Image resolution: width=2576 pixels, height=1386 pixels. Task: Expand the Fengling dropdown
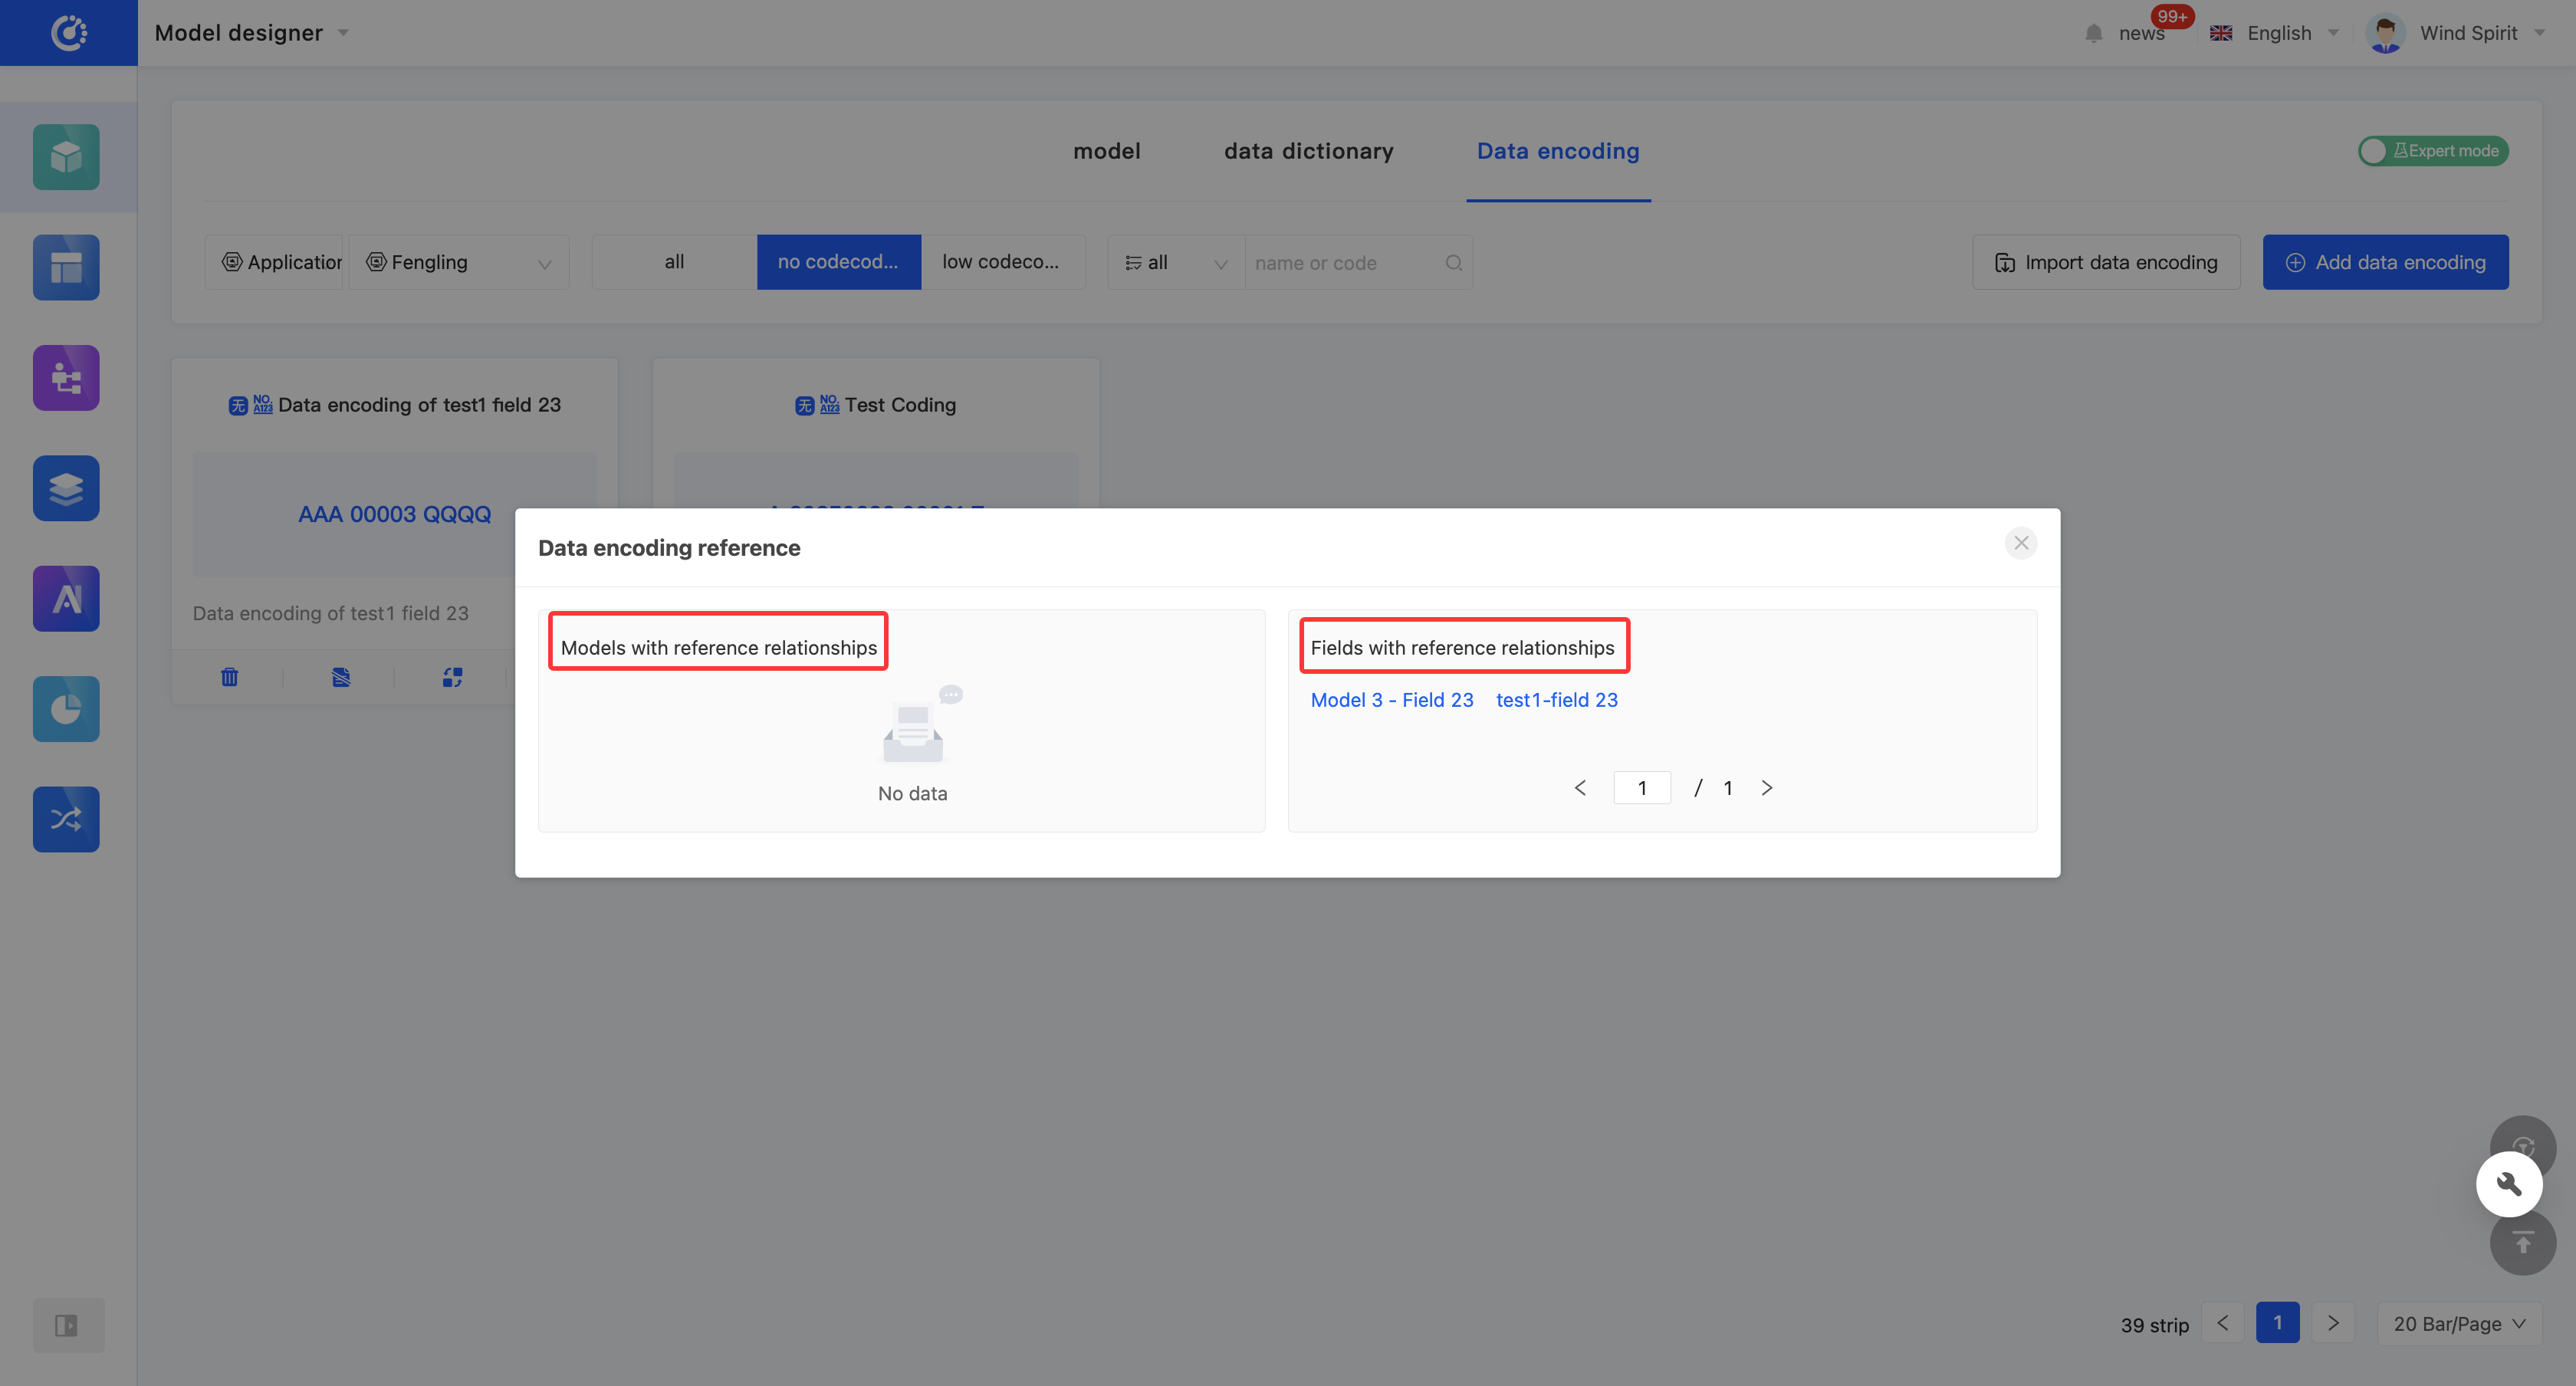pyautogui.click(x=459, y=262)
